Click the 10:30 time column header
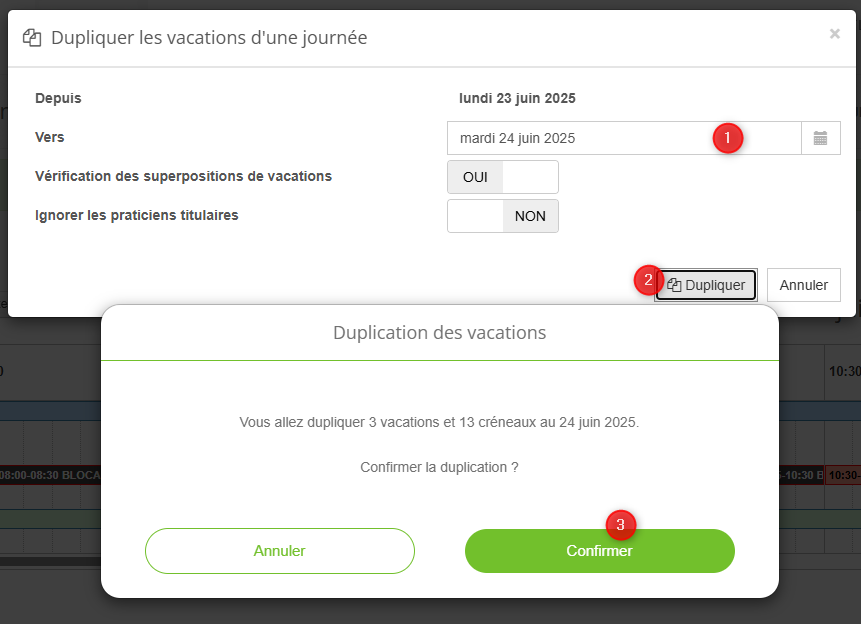 pyautogui.click(x=843, y=372)
